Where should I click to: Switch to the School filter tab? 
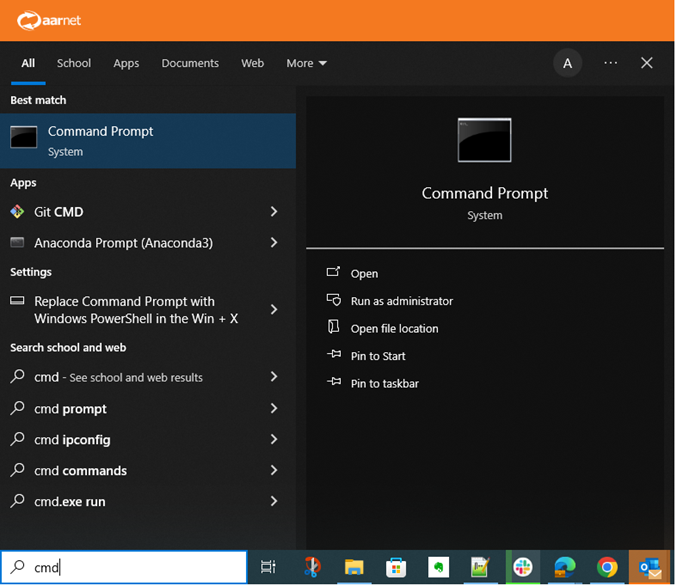coord(74,63)
